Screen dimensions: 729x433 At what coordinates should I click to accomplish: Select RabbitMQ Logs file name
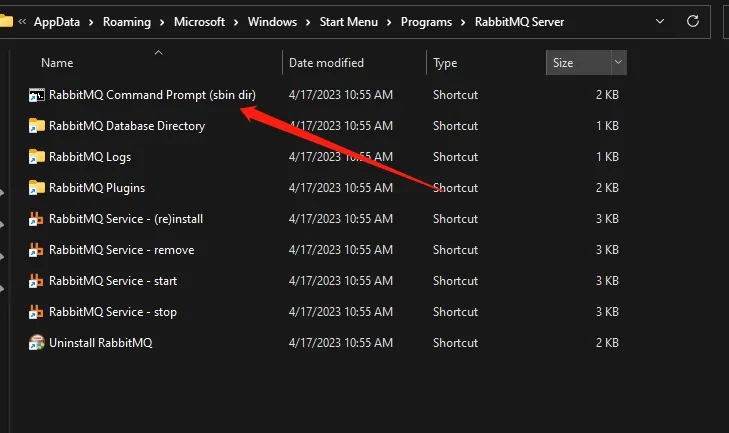(x=90, y=157)
